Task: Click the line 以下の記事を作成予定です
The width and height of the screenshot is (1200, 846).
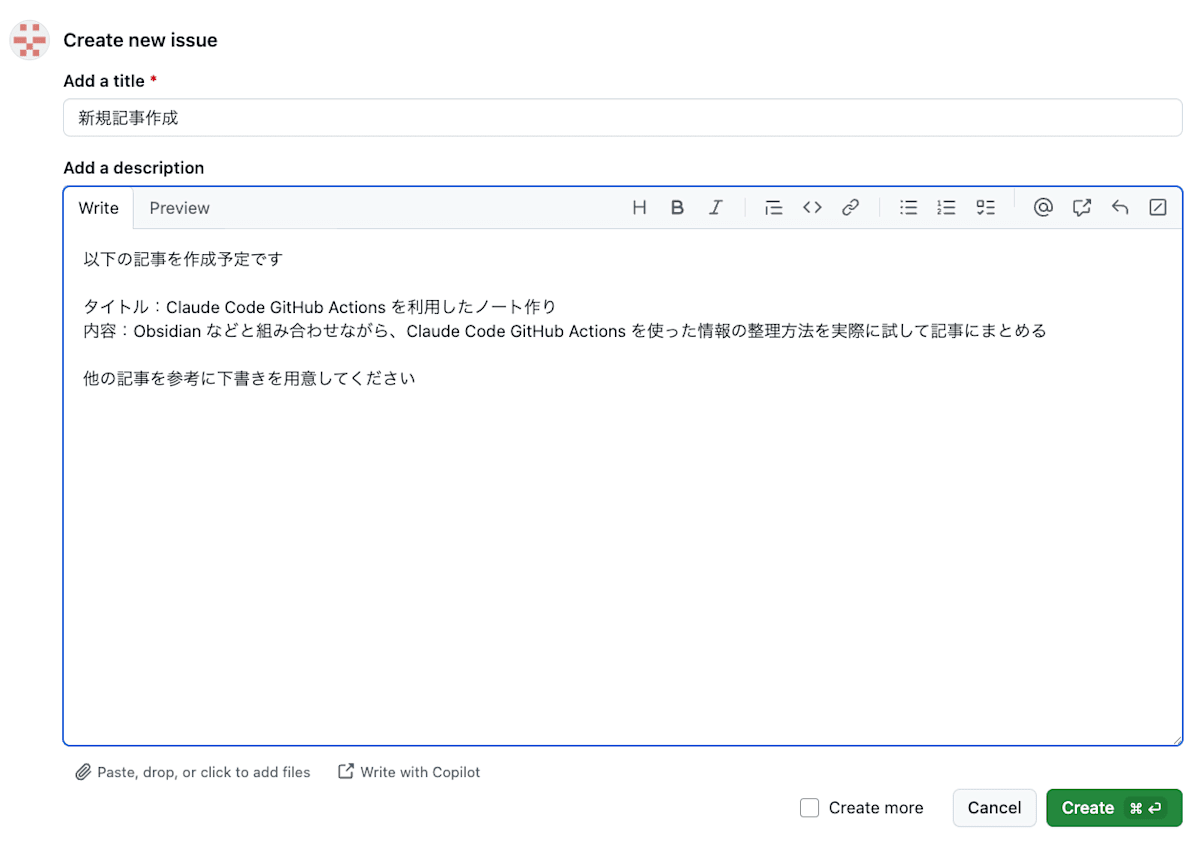Action: click(183, 259)
